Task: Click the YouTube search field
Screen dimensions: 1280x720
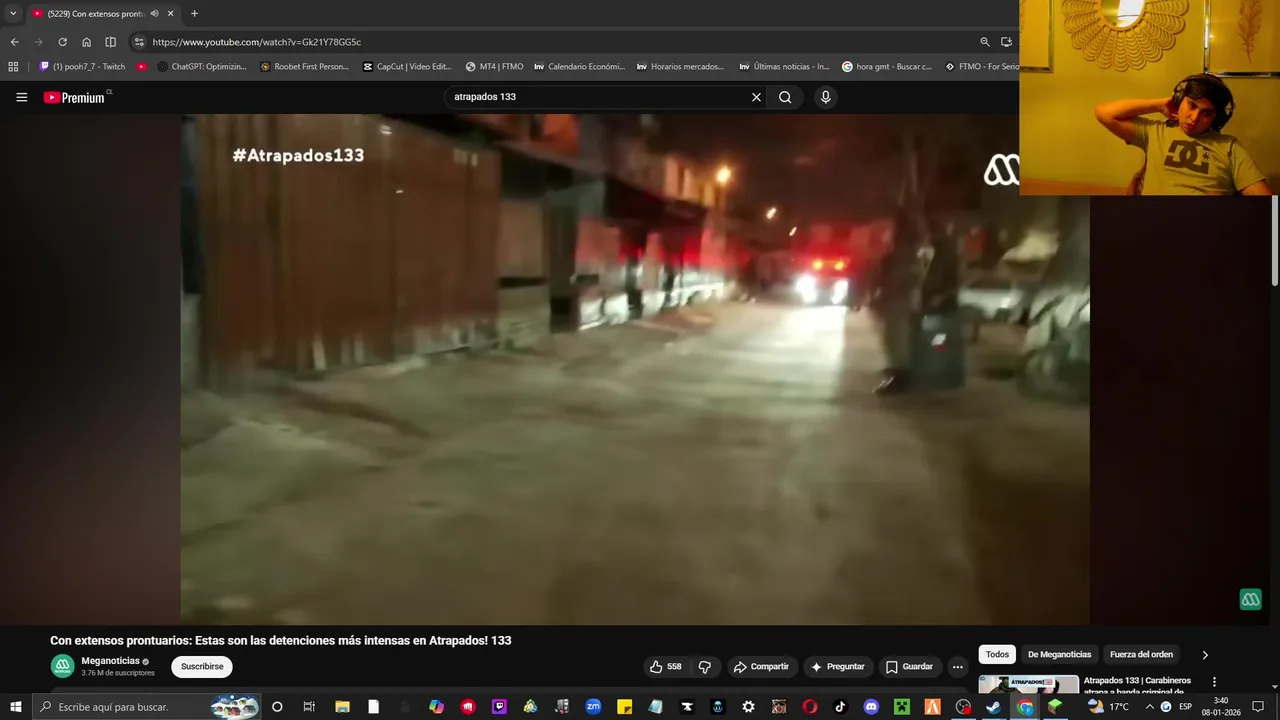Action: [600, 97]
